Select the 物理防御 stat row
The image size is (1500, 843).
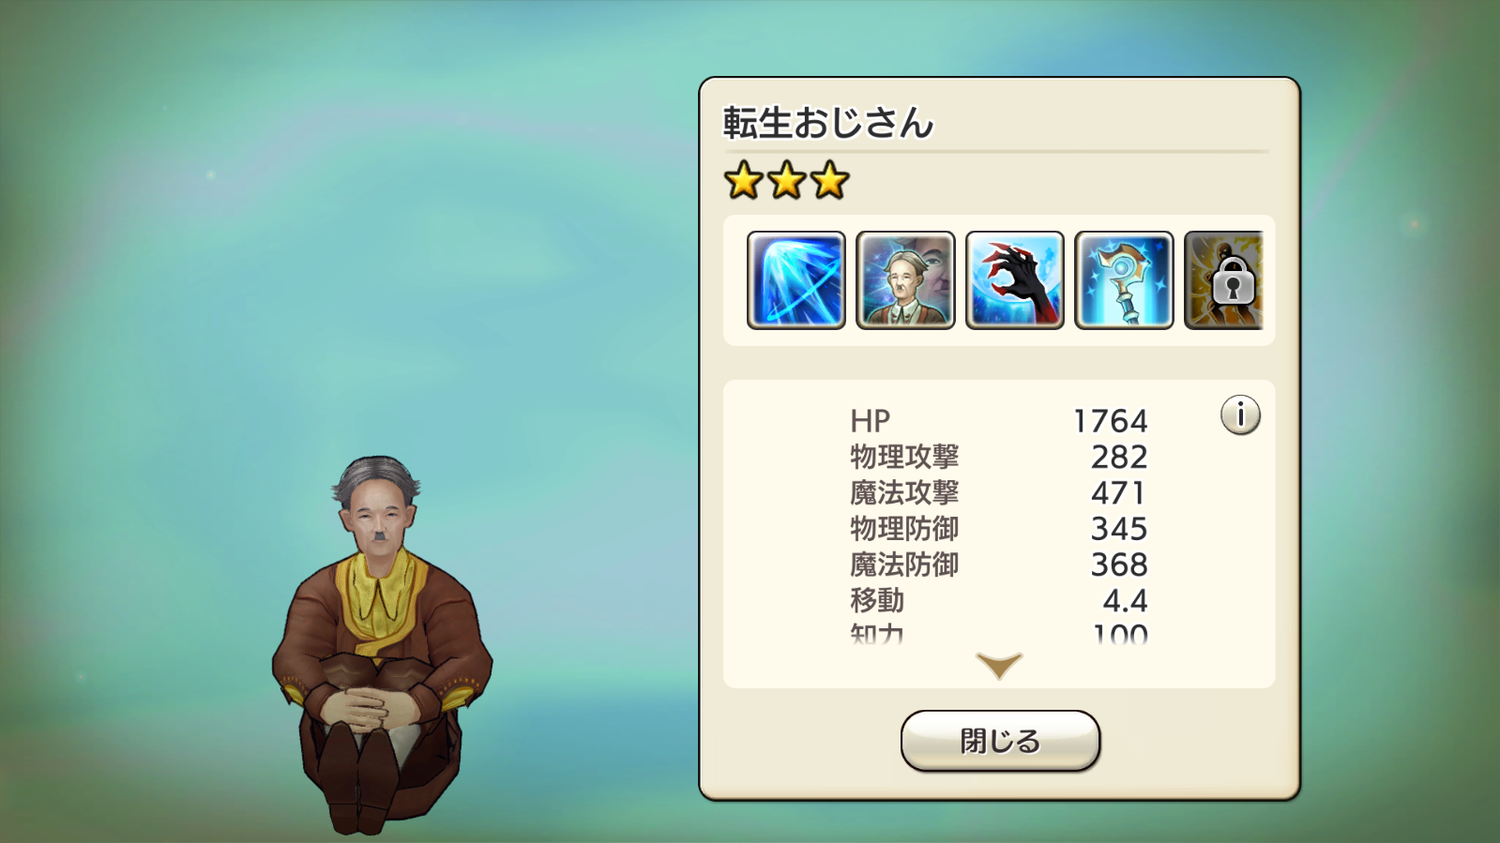point(999,529)
